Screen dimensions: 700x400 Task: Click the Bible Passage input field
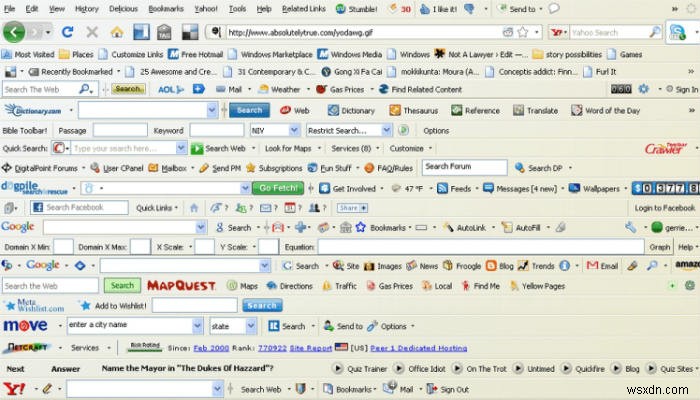[x=120, y=130]
